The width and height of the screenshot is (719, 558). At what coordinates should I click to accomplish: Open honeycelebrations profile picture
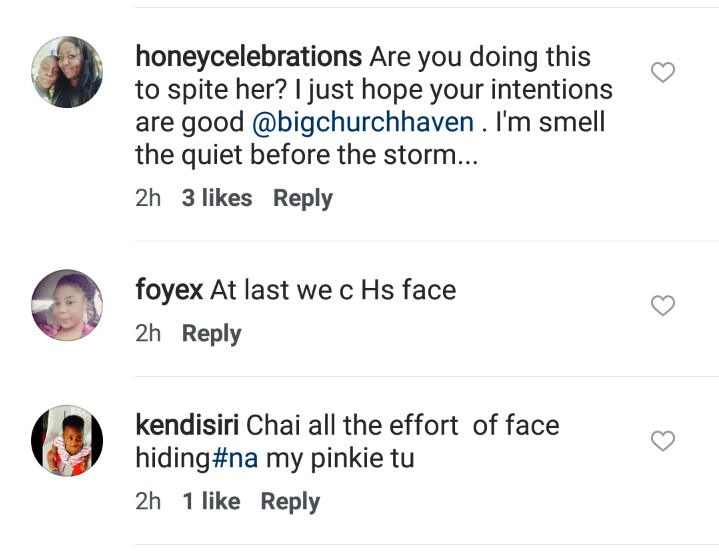coord(67,72)
